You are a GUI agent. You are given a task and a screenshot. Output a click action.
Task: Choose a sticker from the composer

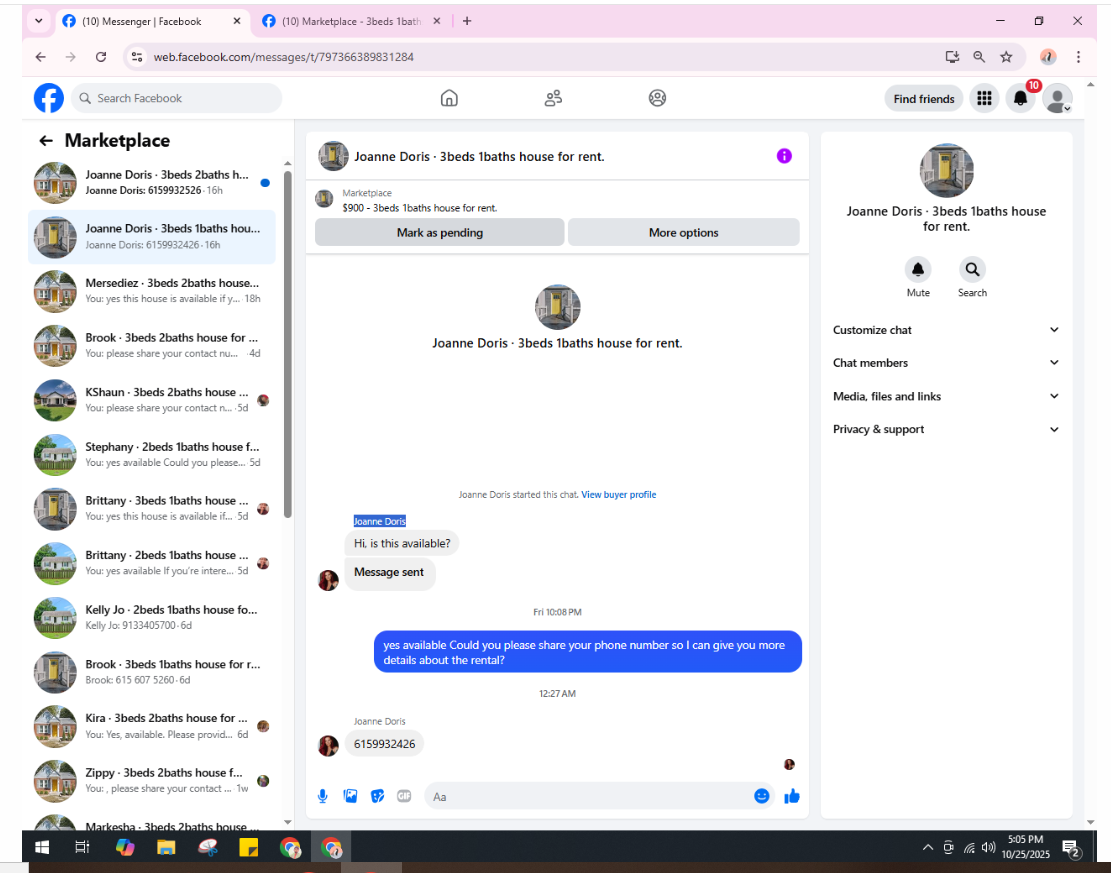pos(378,796)
